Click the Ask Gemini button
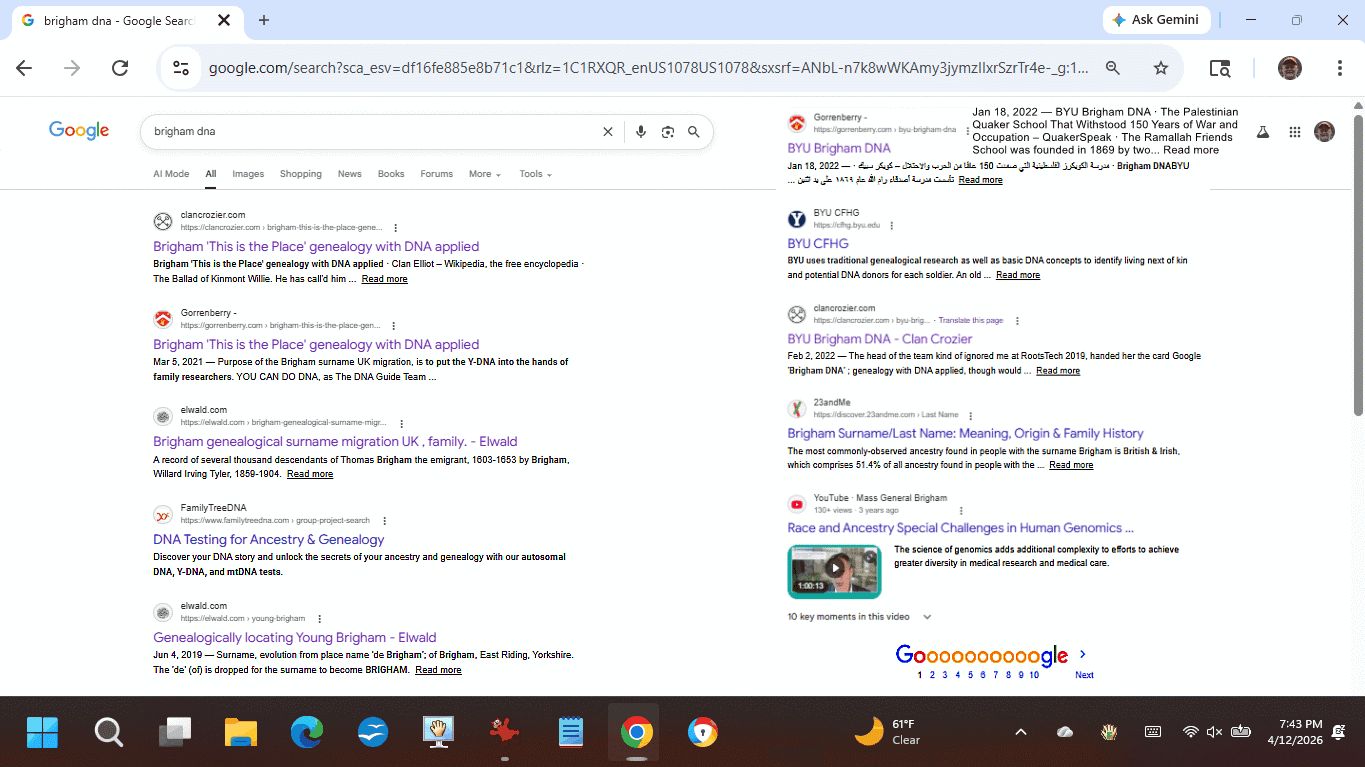The height and width of the screenshot is (767, 1365). point(1157,20)
